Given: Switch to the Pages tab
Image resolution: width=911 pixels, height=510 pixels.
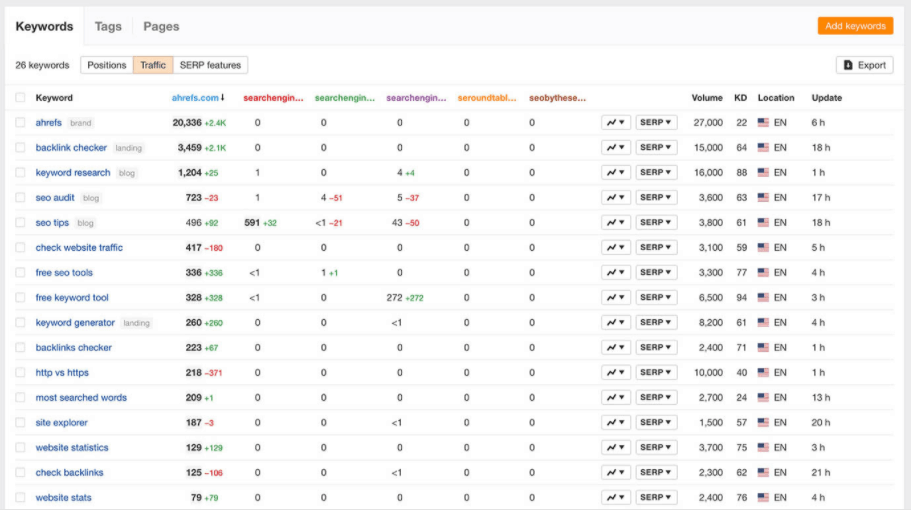Looking at the screenshot, I should pos(160,26).
